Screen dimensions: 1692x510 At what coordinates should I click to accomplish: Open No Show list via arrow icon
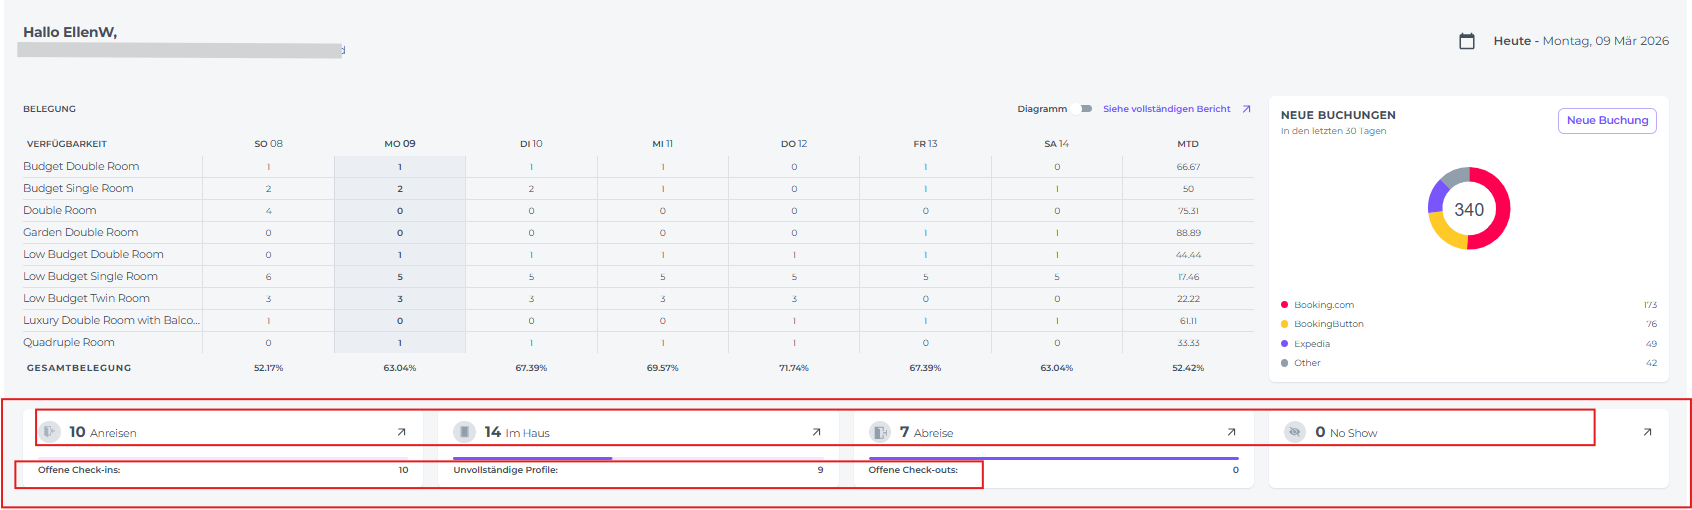[x=1647, y=432]
